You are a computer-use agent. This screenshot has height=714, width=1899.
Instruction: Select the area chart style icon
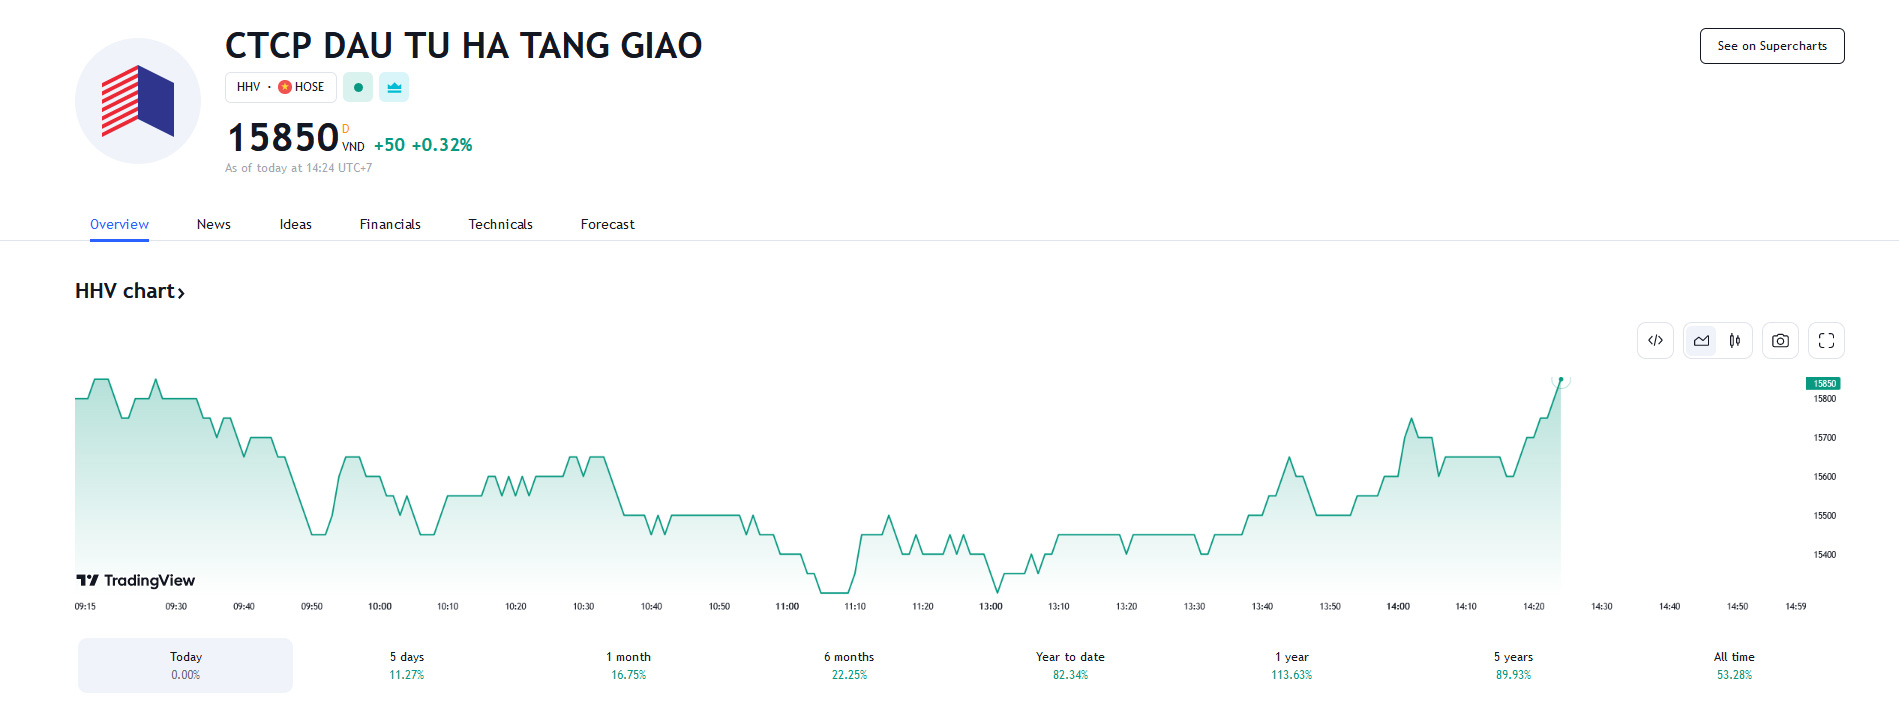1701,340
